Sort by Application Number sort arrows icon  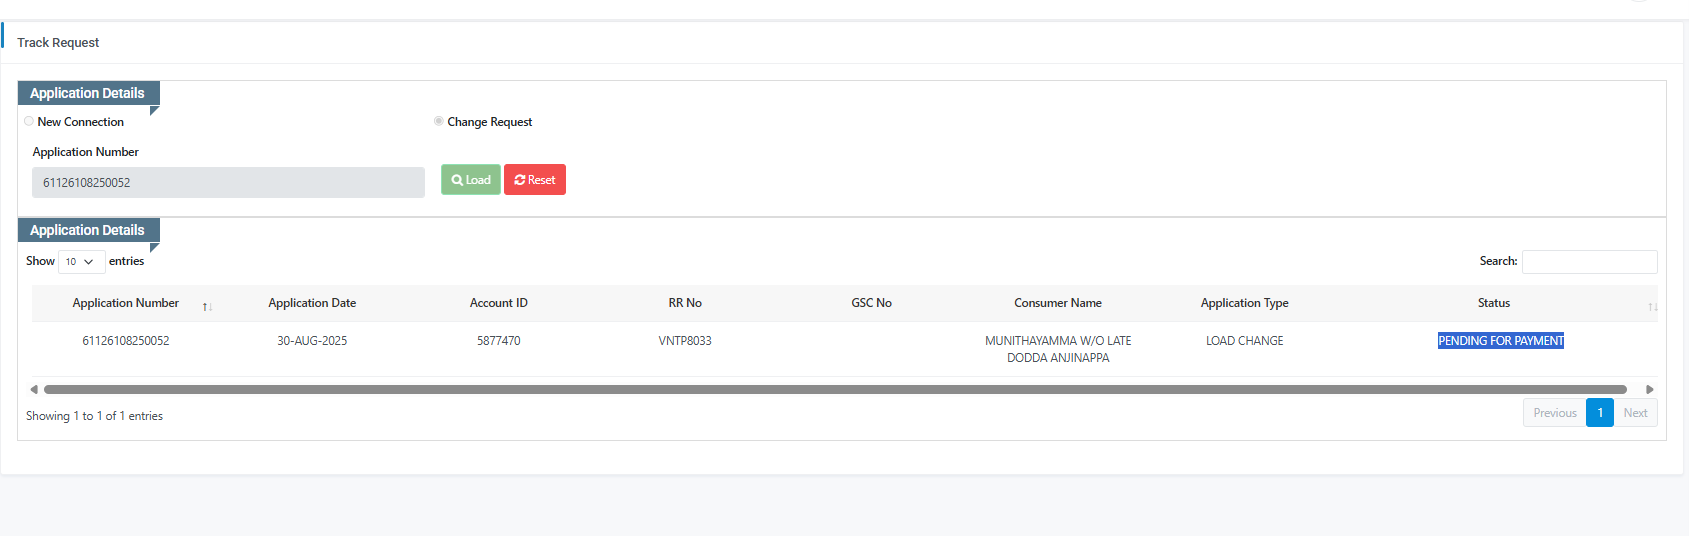click(x=207, y=307)
